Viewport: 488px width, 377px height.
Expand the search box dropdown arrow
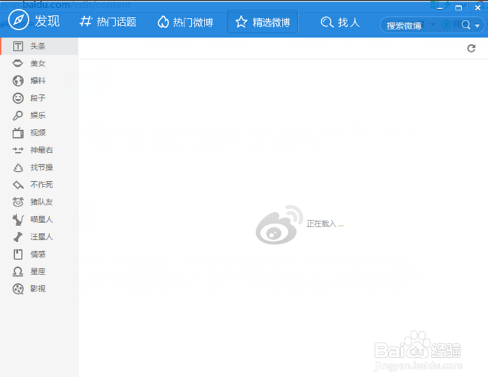(477, 26)
